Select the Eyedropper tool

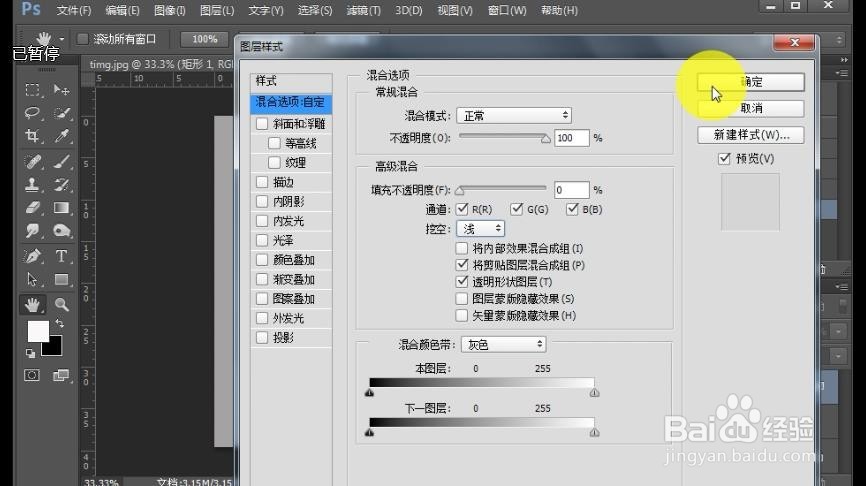click(61, 136)
